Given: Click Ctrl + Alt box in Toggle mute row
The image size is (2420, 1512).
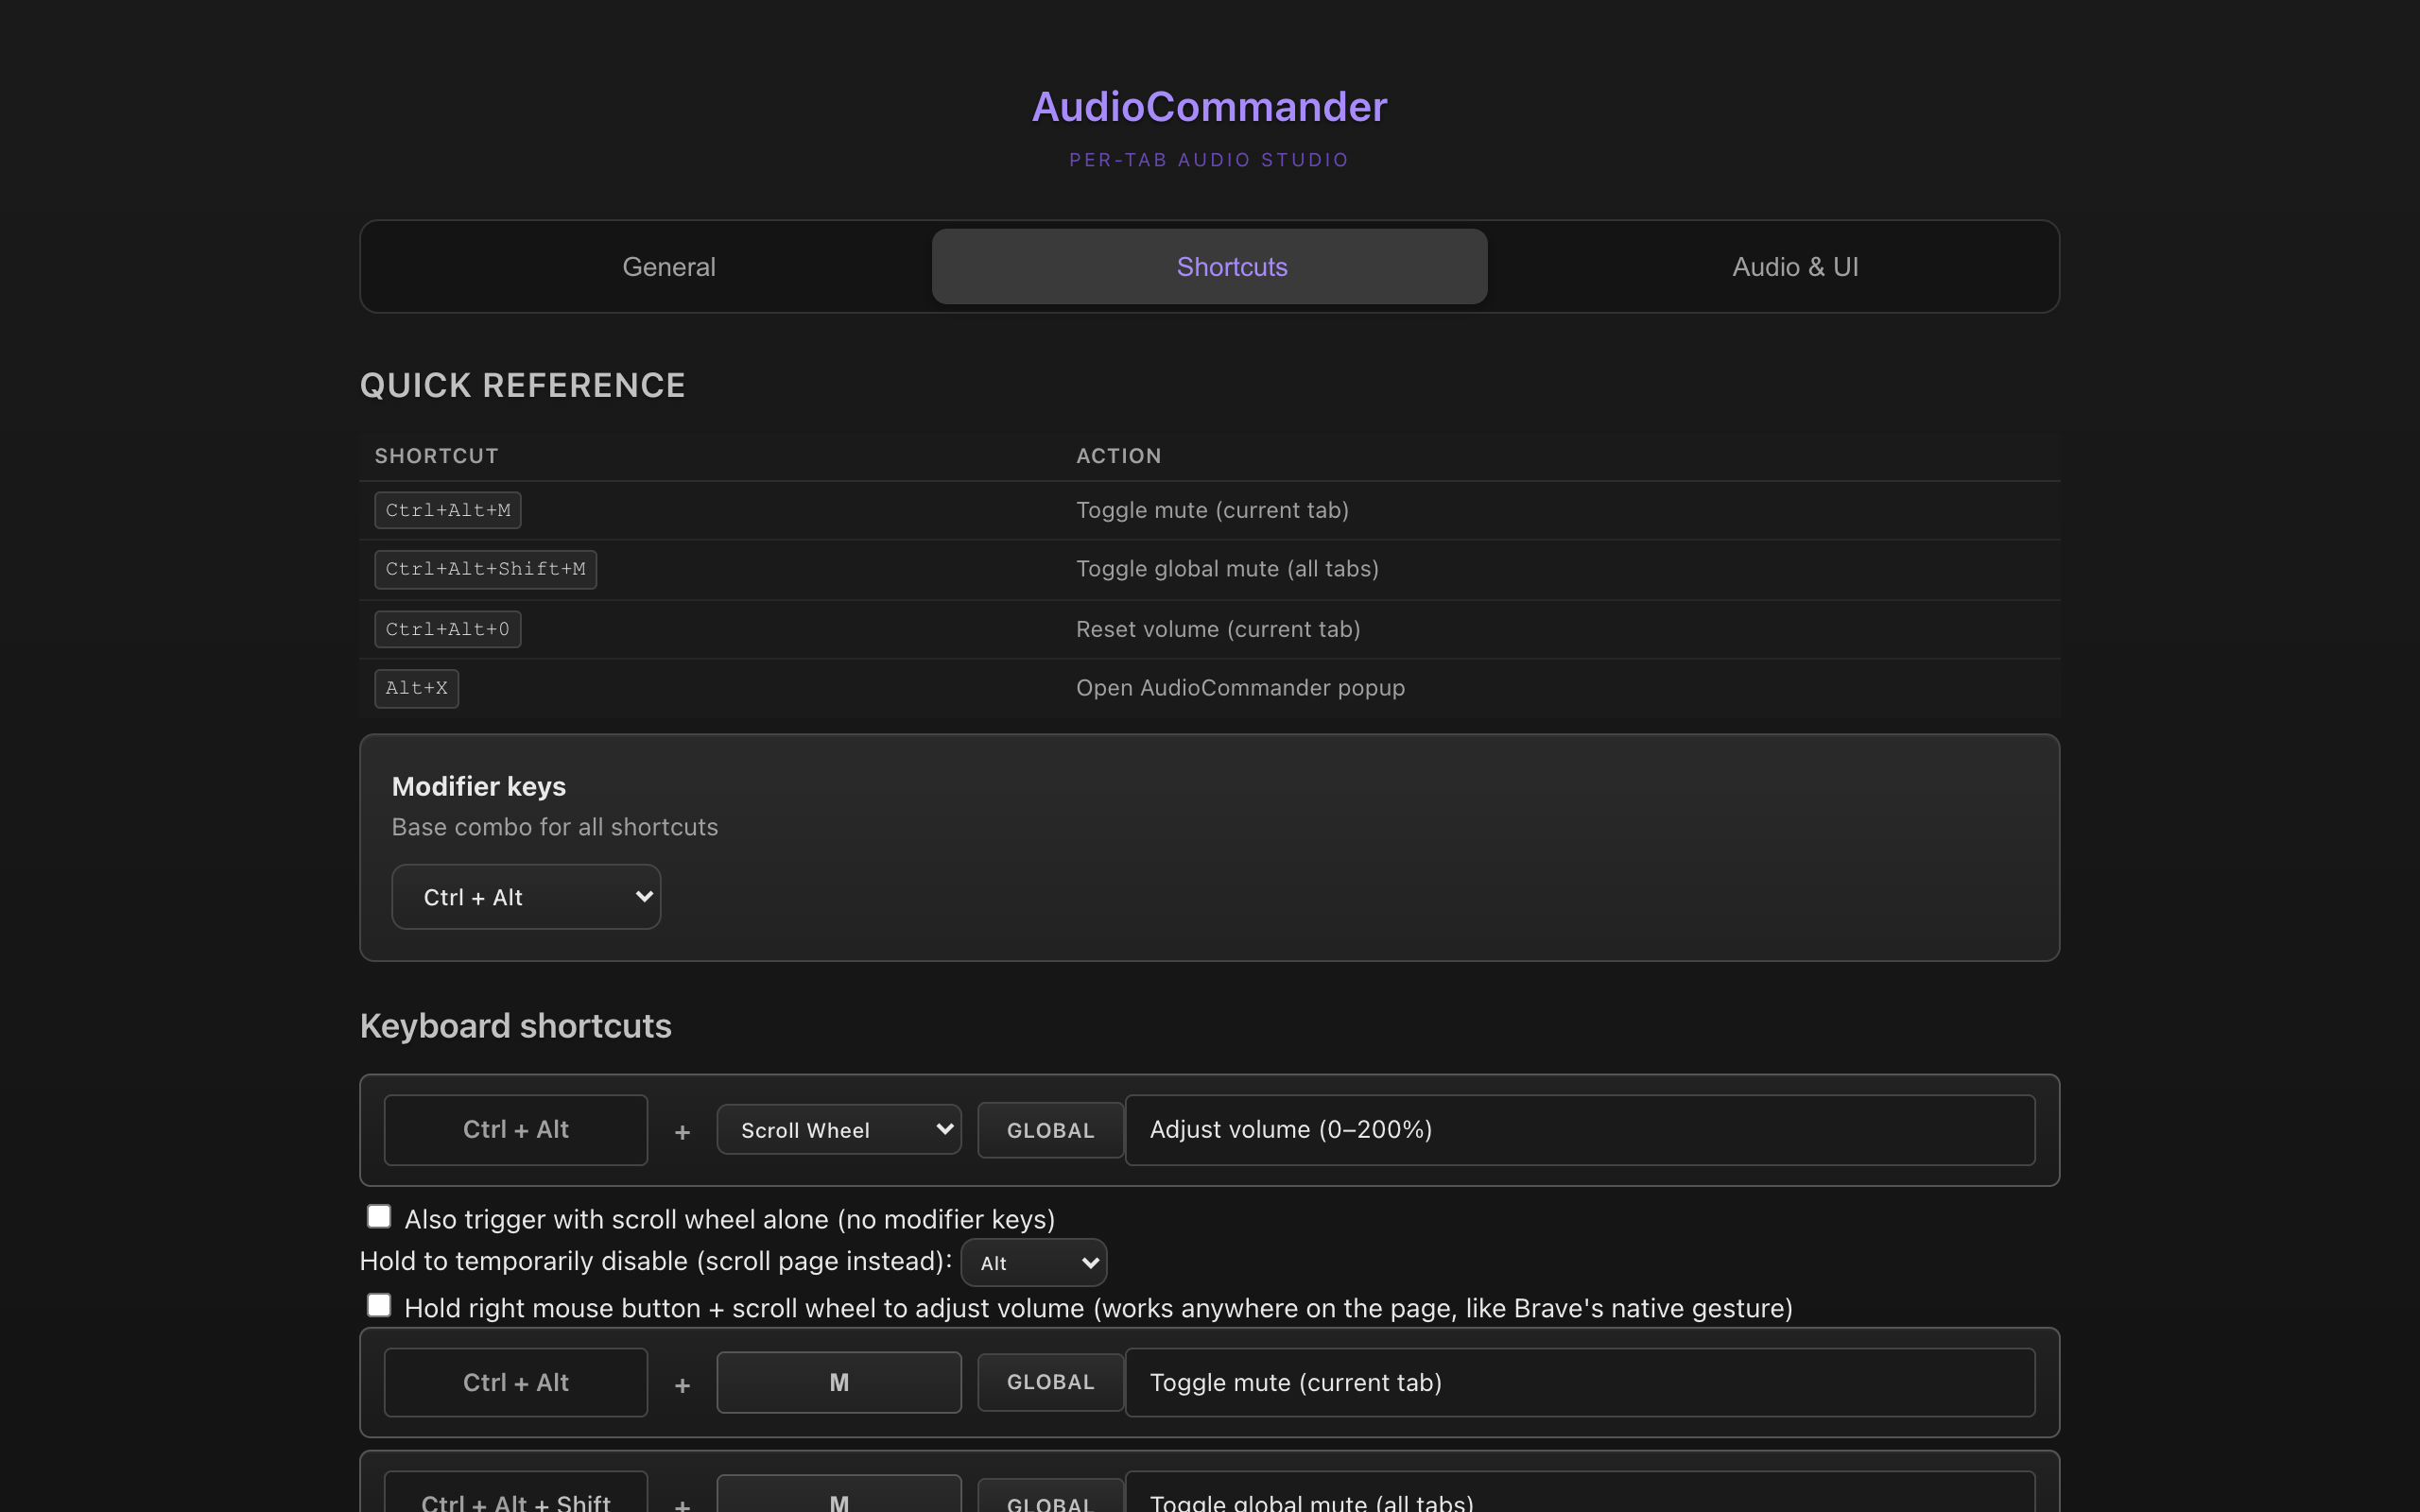Looking at the screenshot, I should point(515,1382).
